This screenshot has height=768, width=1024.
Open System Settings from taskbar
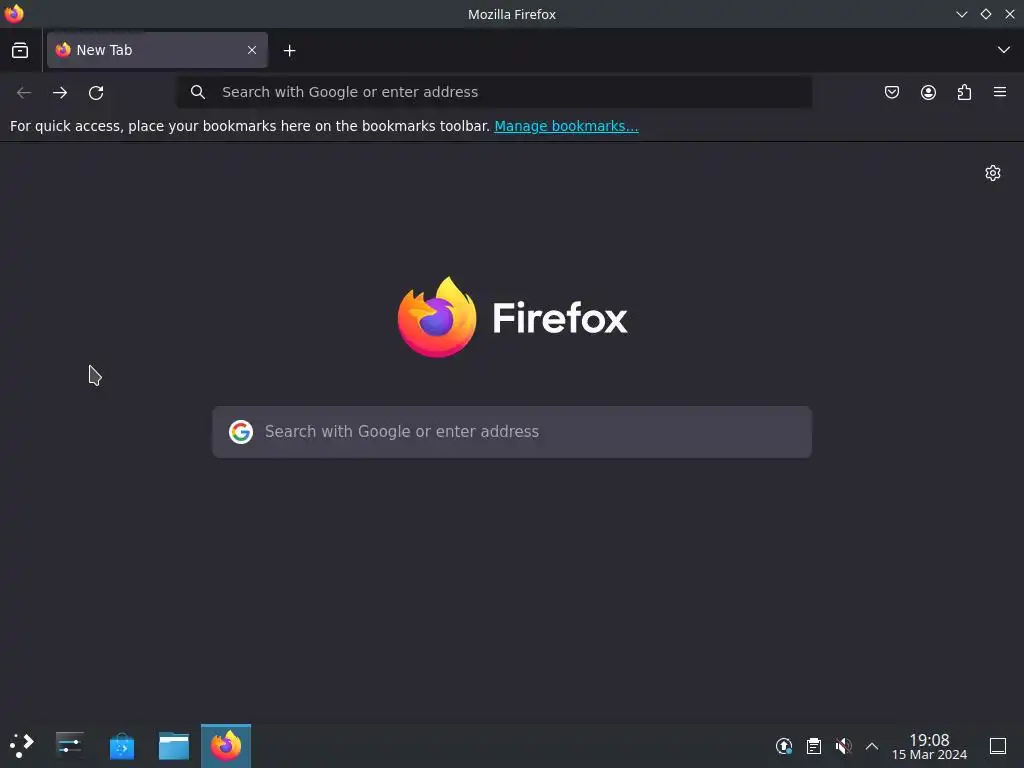[70, 745]
